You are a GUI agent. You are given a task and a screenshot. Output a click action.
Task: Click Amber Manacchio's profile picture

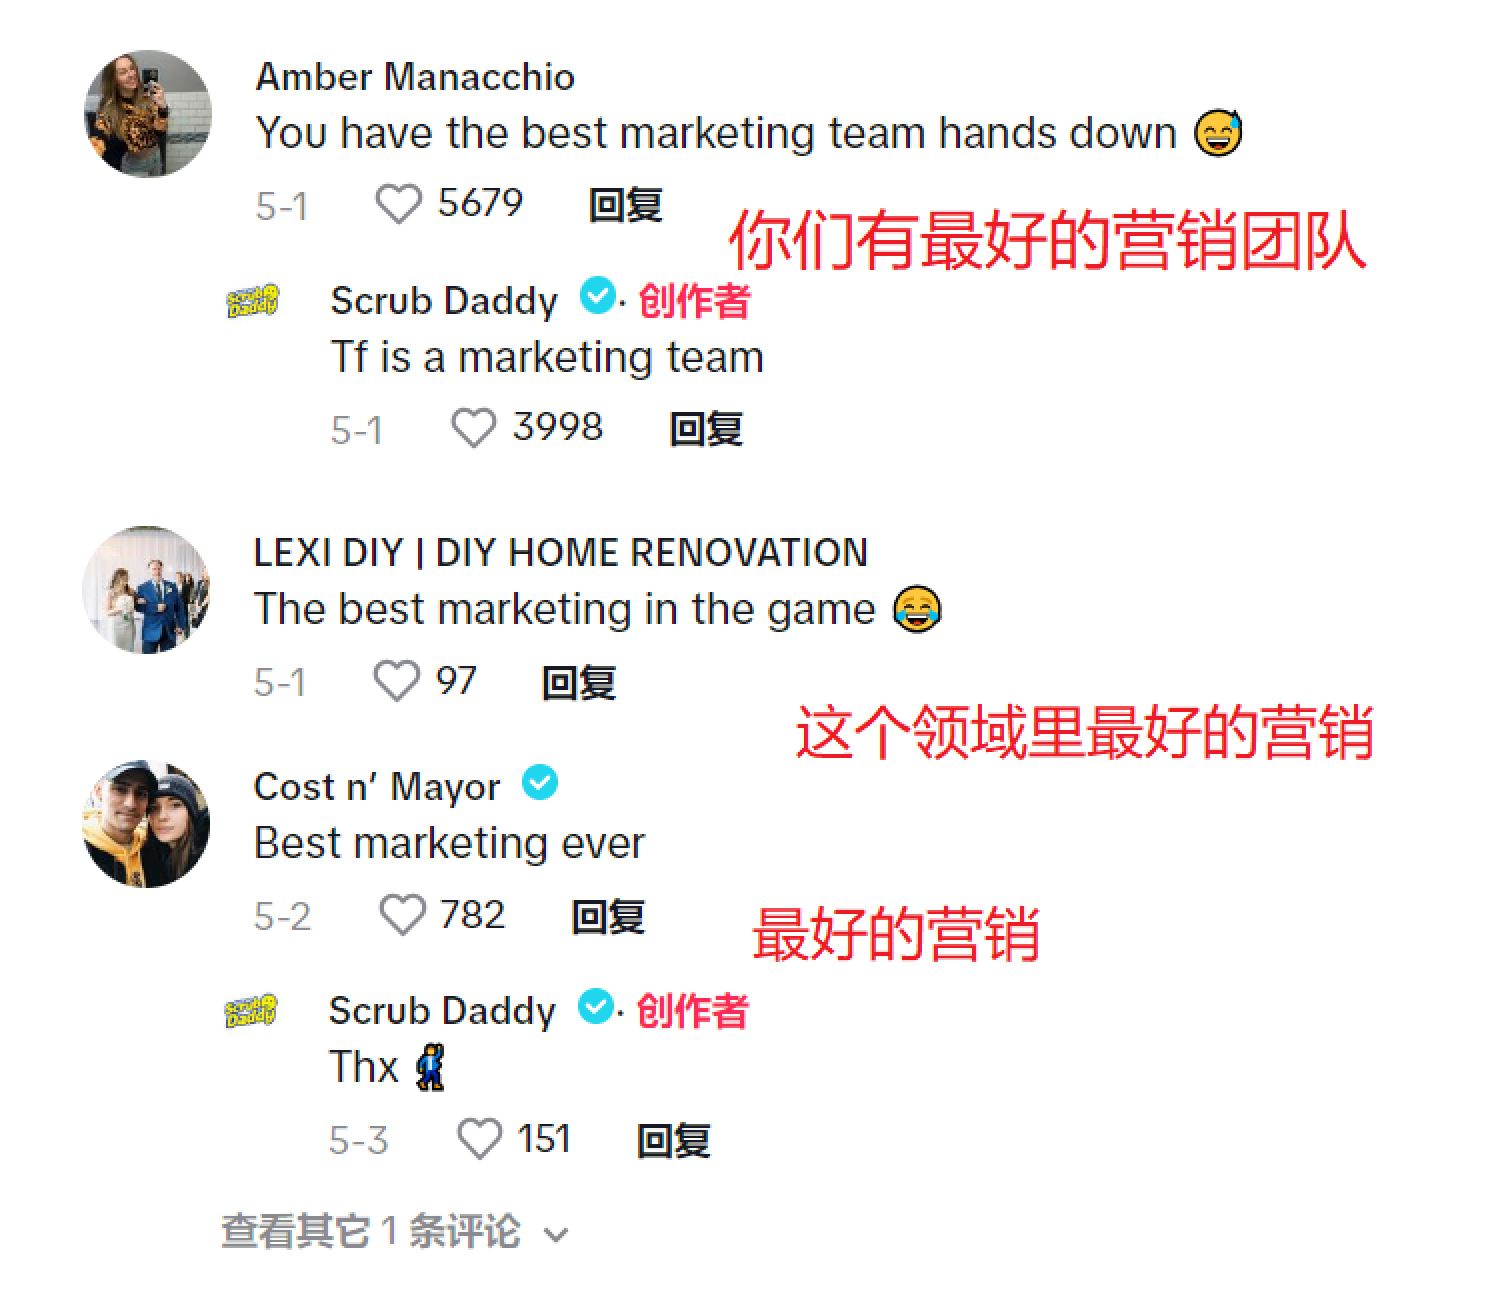148,114
